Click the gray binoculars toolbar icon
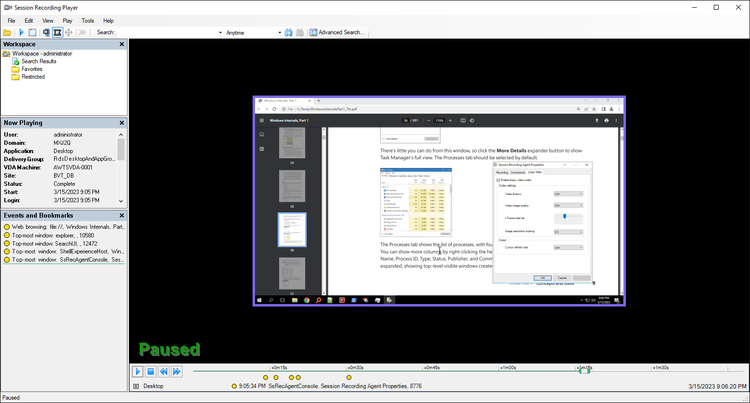This screenshot has width=750, height=403. point(300,33)
